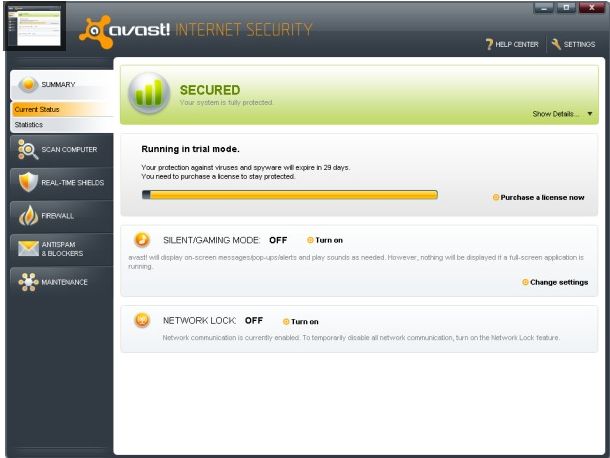This screenshot has width=610, height=458.
Task: Open Scan Computer magnifier icon
Action: point(27,150)
